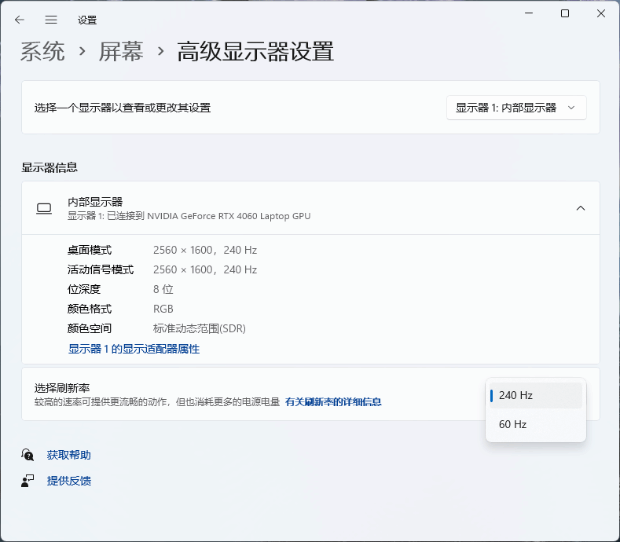Screen dimensions: 620x542
Task: Select 60 Hz refresh rate
Action: [536, 424]
